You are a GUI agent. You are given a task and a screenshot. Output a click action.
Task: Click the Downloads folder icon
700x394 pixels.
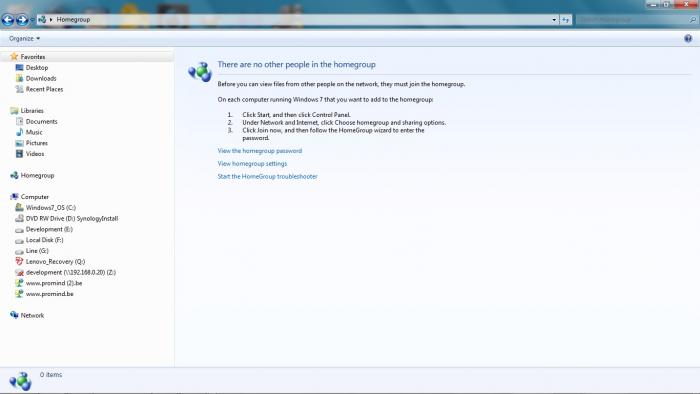(x=19, y=78)
